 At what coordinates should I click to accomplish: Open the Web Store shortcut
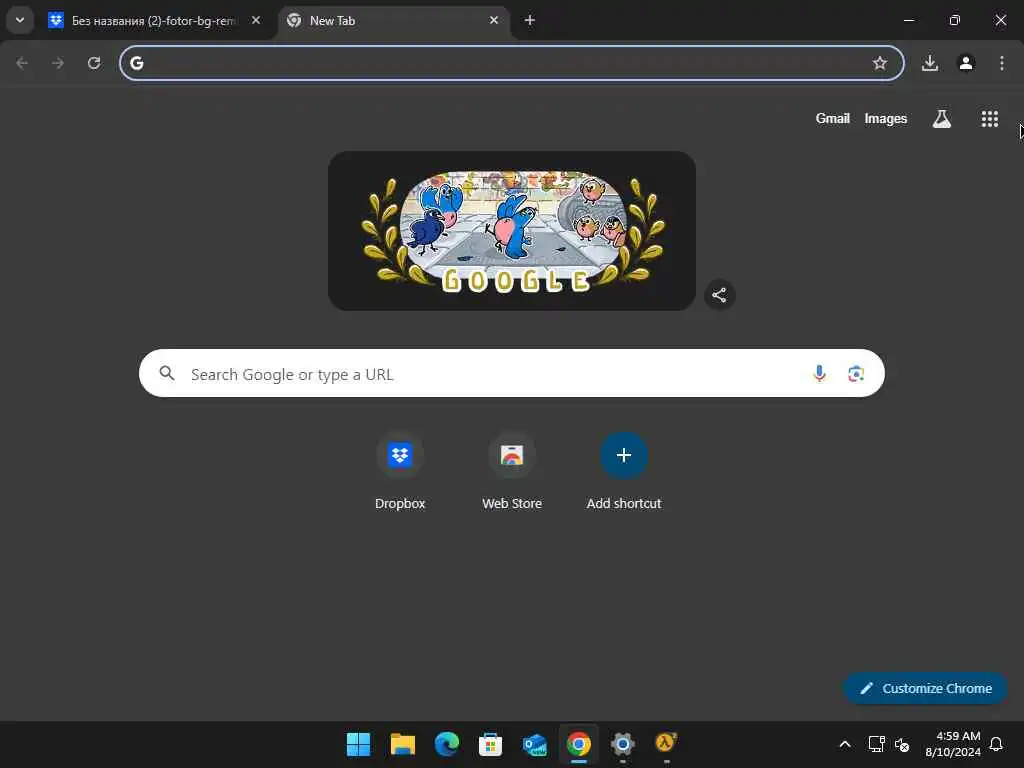(511, 472)
